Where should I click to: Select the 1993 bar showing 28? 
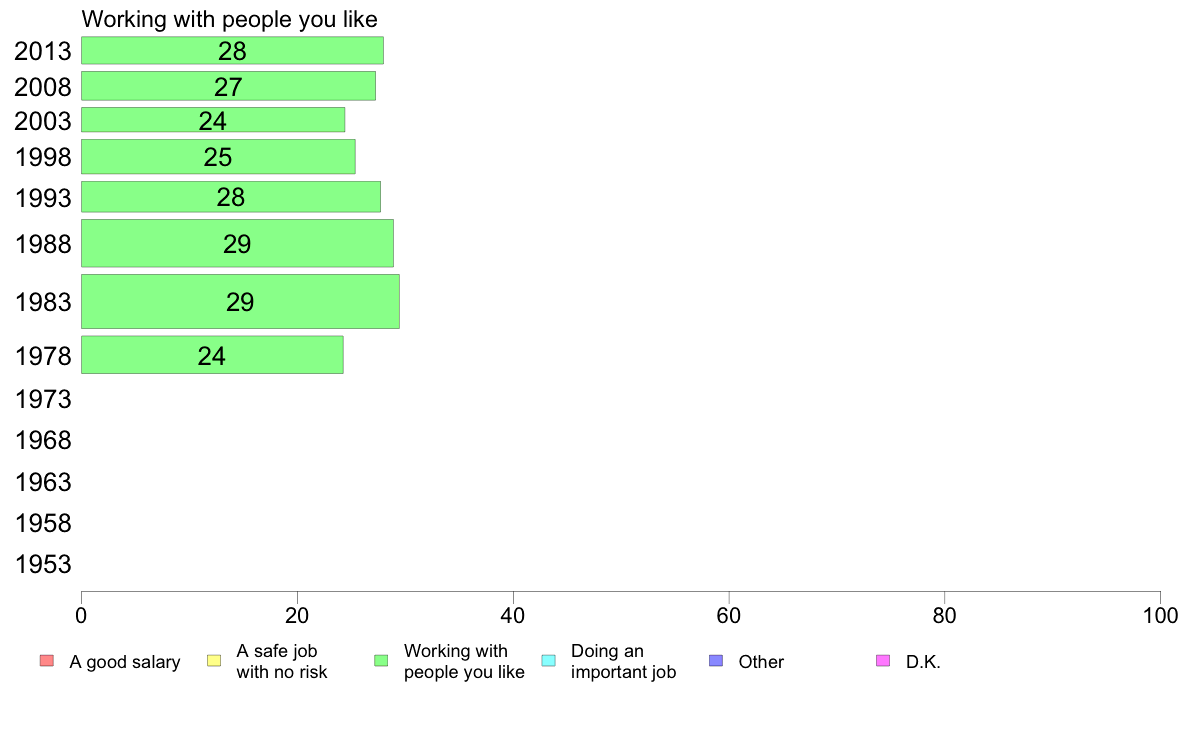click(x=231, y=196)
